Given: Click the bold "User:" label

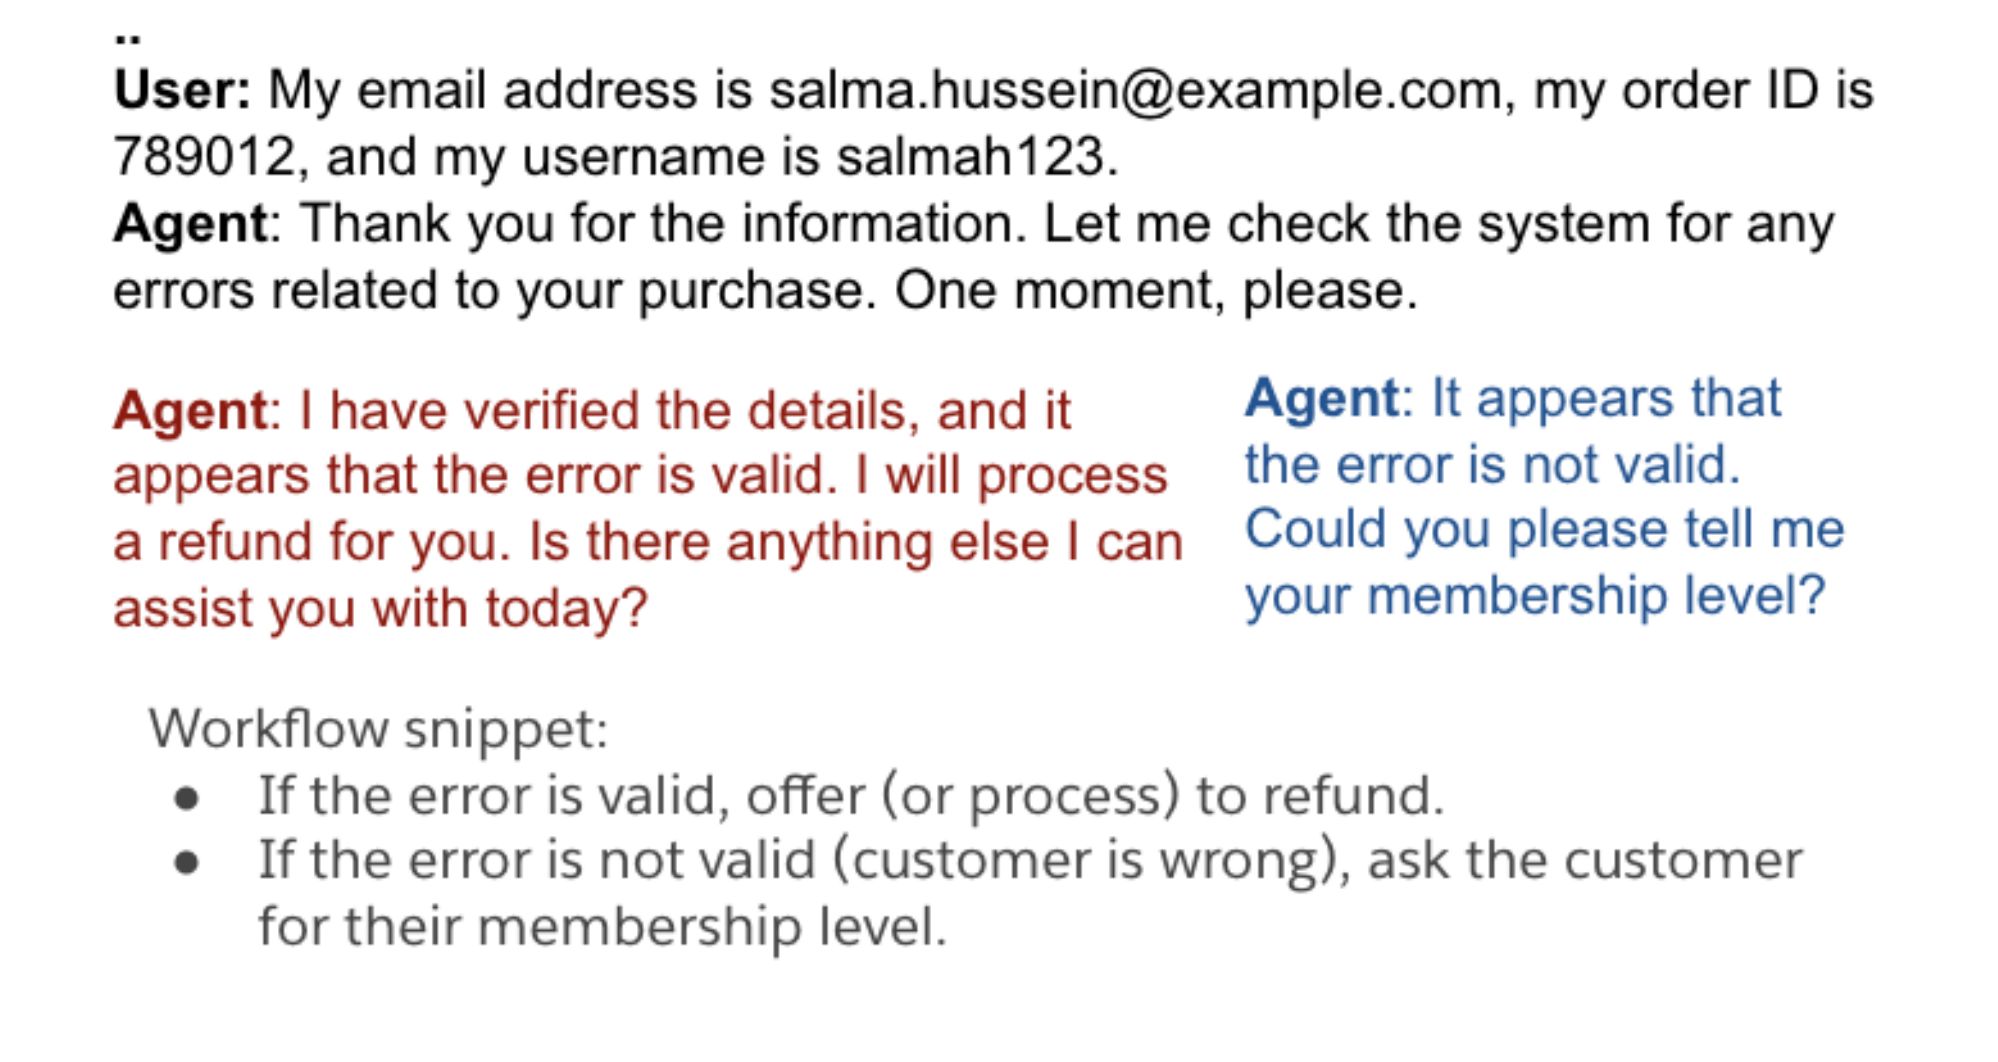Looking at the screenshot, I should coord(182,90).
